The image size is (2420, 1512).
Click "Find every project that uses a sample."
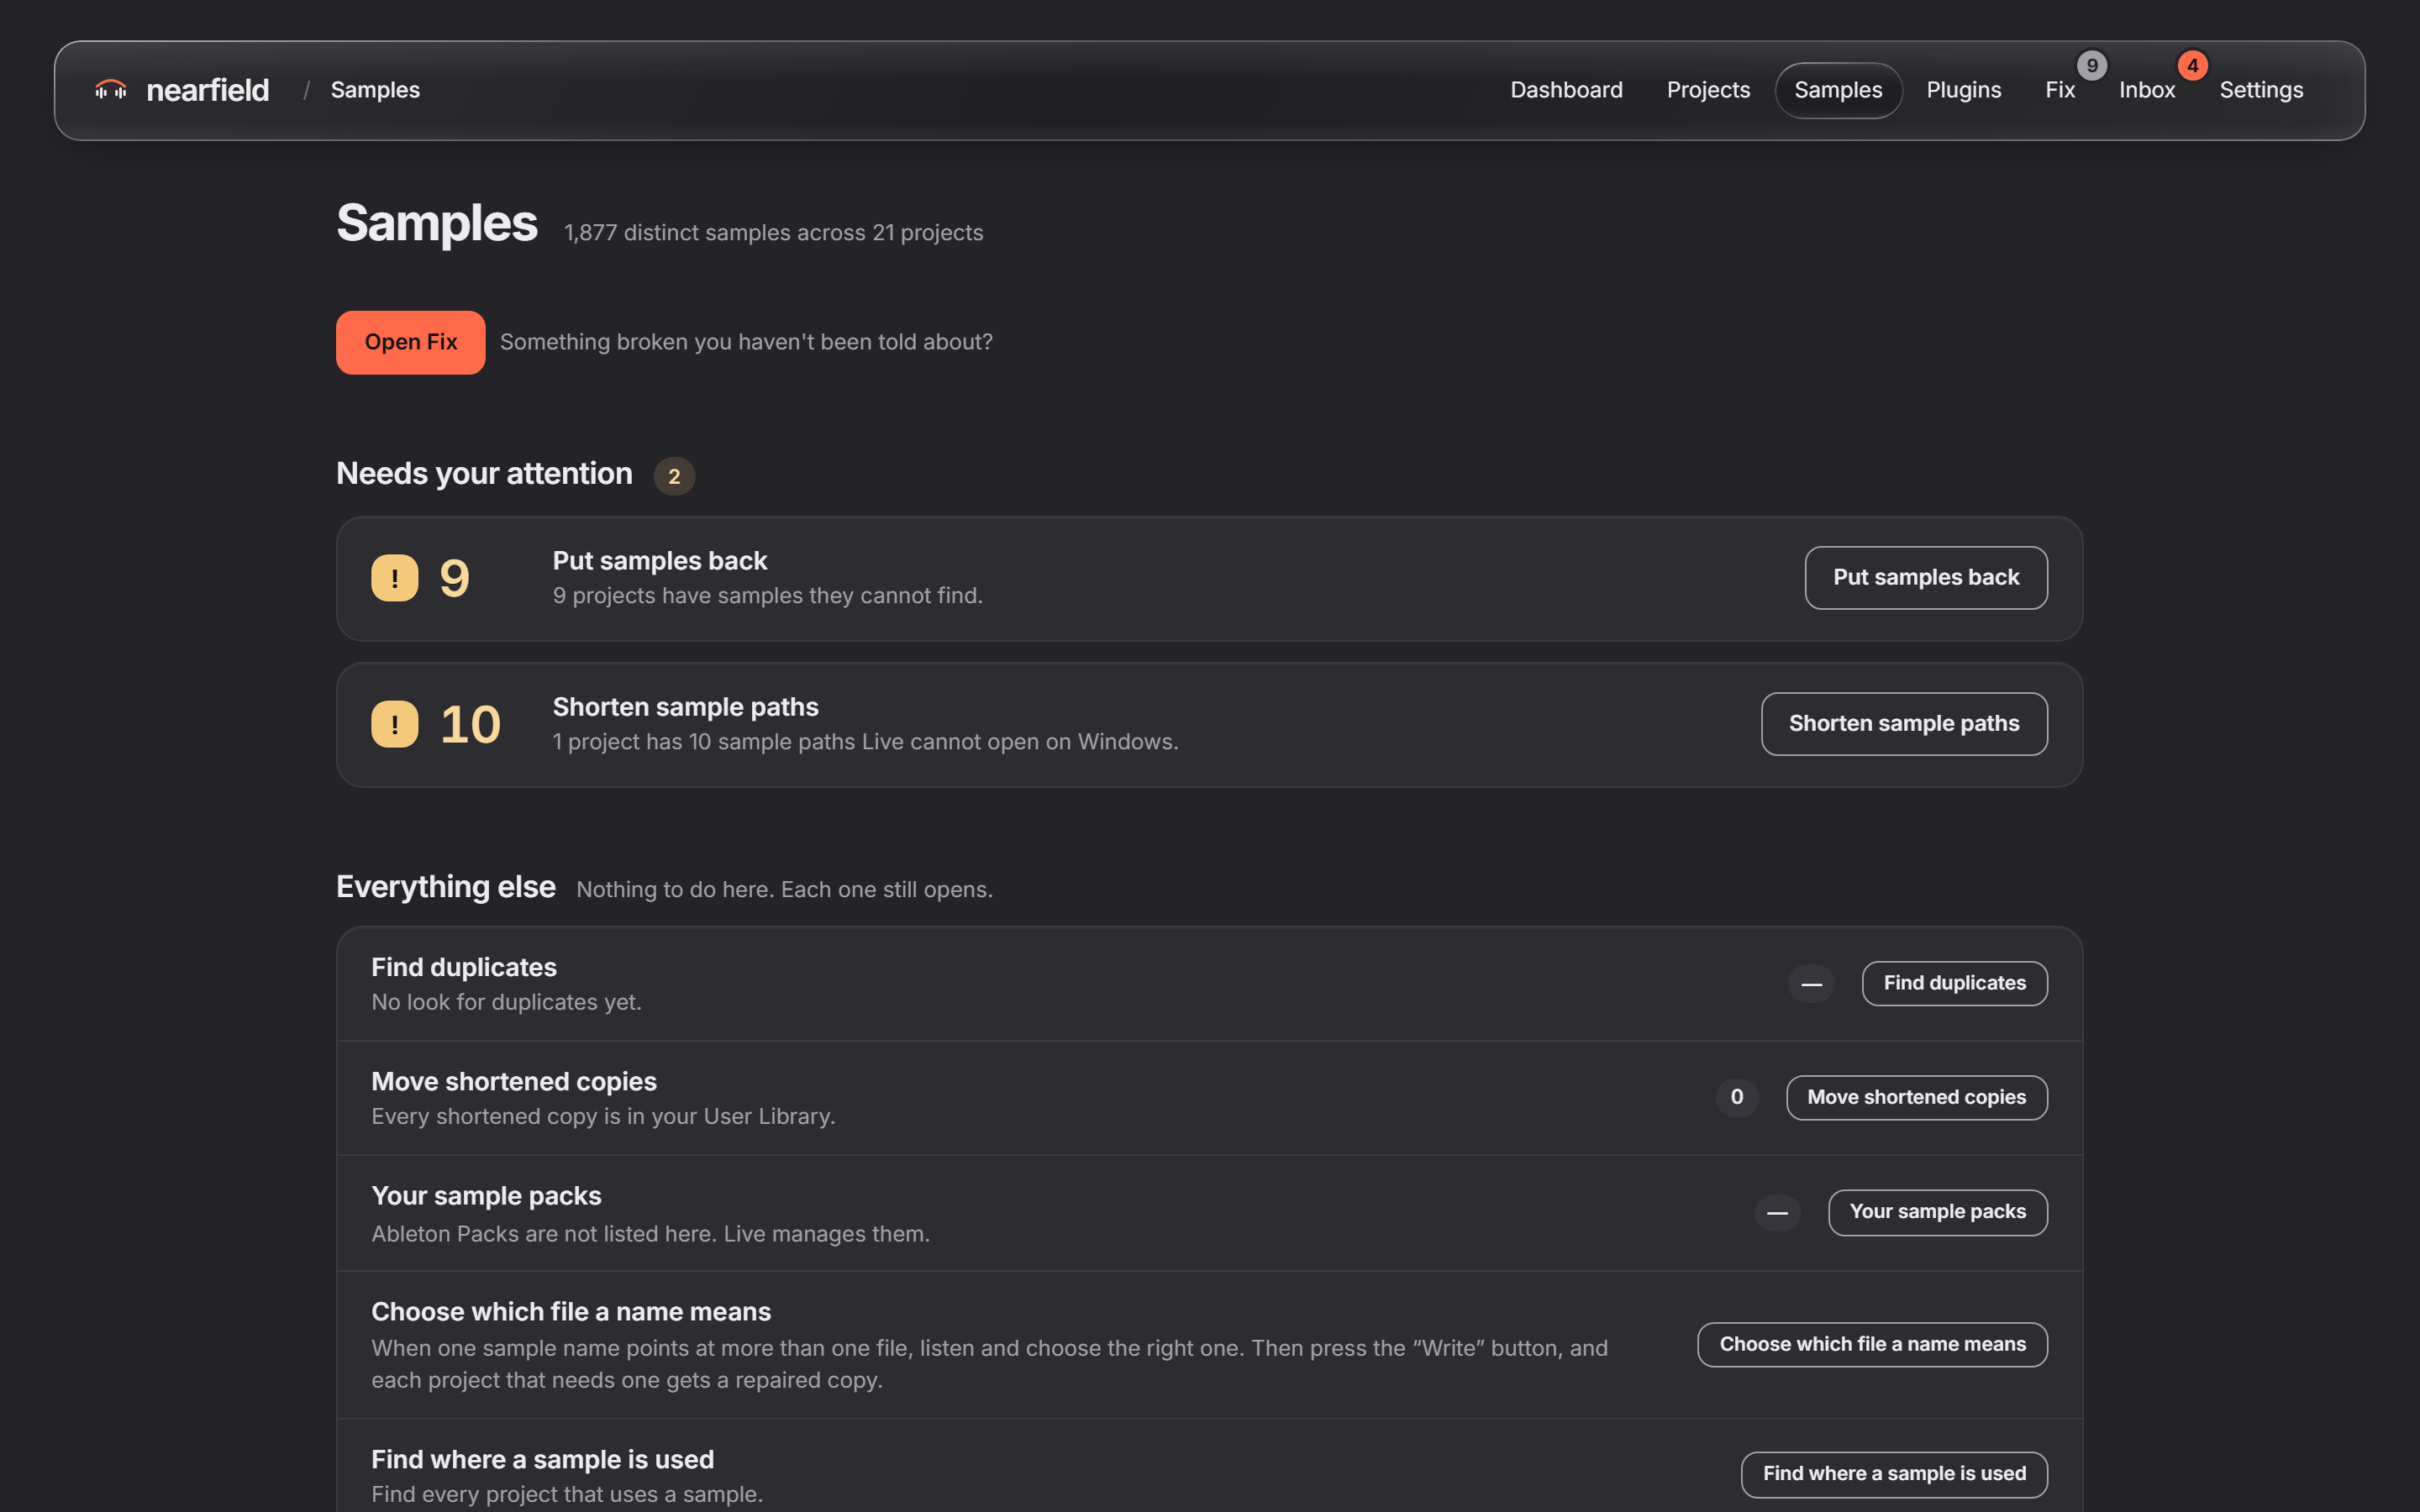[567, 1494]
